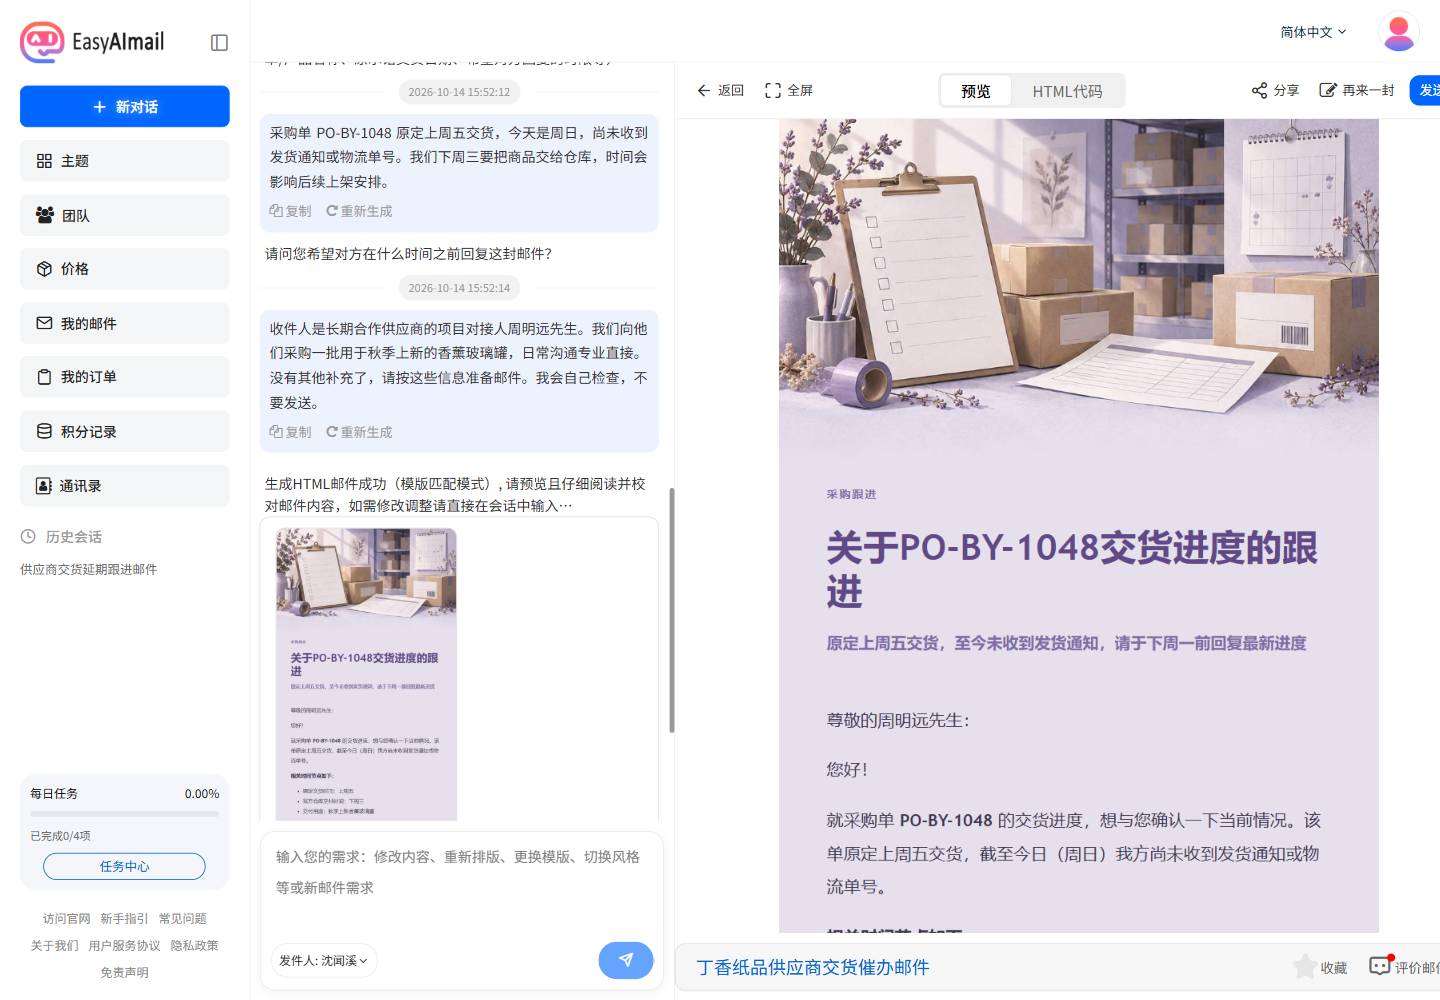This screenshot has width=1440, height=1000.
Task: Open history item 供应商交货延期跟进邮件
Action: tap(89, 569)
